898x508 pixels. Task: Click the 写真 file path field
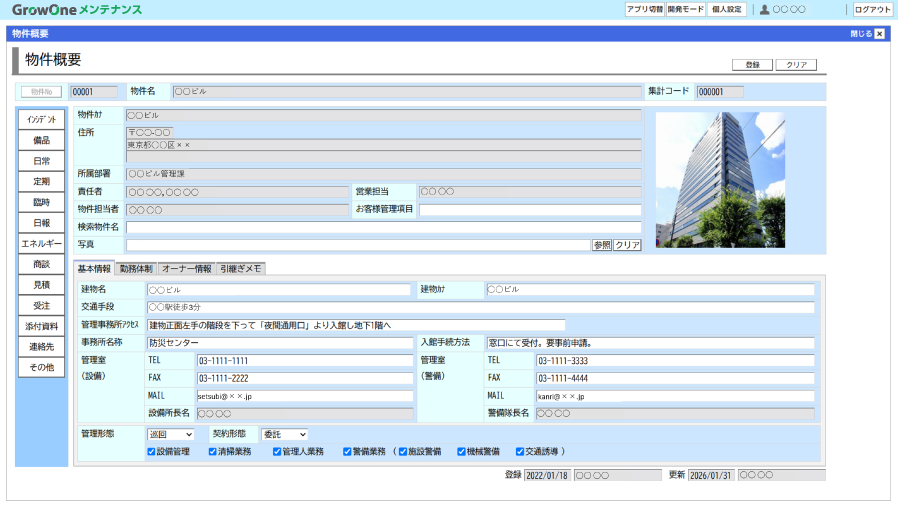(x=358, y=245)
